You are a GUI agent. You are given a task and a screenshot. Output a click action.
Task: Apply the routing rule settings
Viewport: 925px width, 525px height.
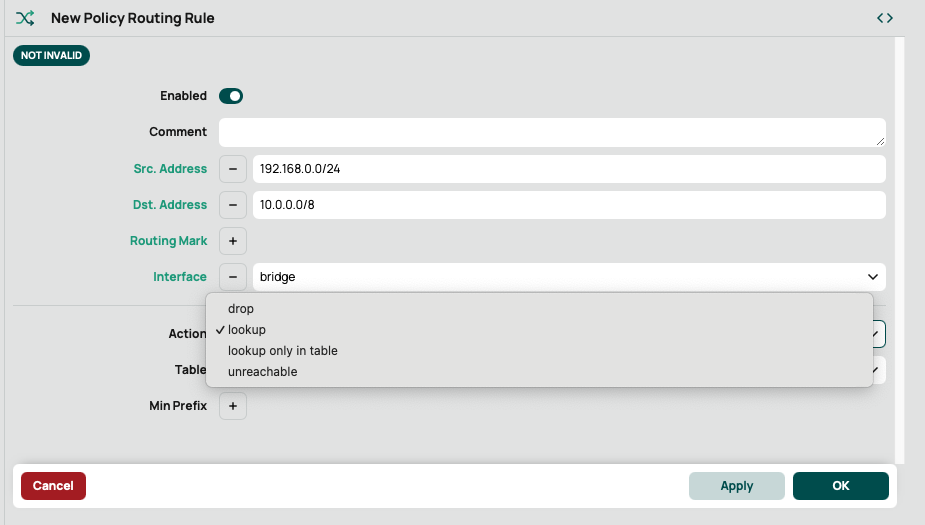pos(736,485)
